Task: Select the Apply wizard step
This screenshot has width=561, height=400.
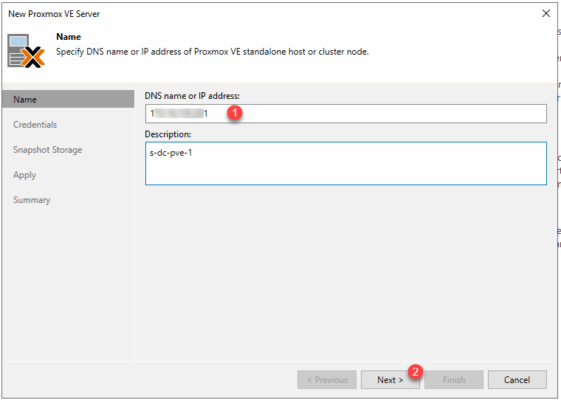Action: point(25,175)
